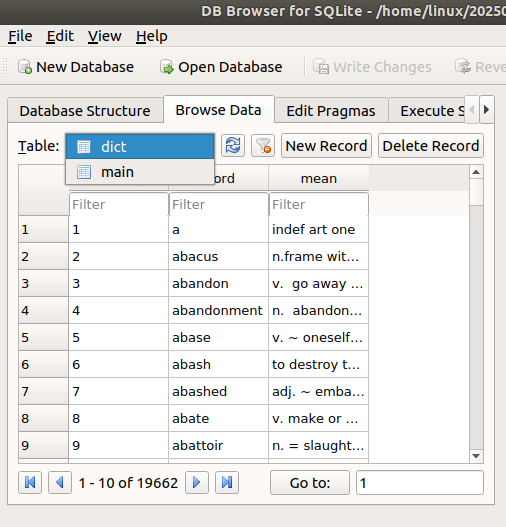Select the cell containing 'abattoir'
The height and width of the screenshot is (527, 506).
[219, 445]
